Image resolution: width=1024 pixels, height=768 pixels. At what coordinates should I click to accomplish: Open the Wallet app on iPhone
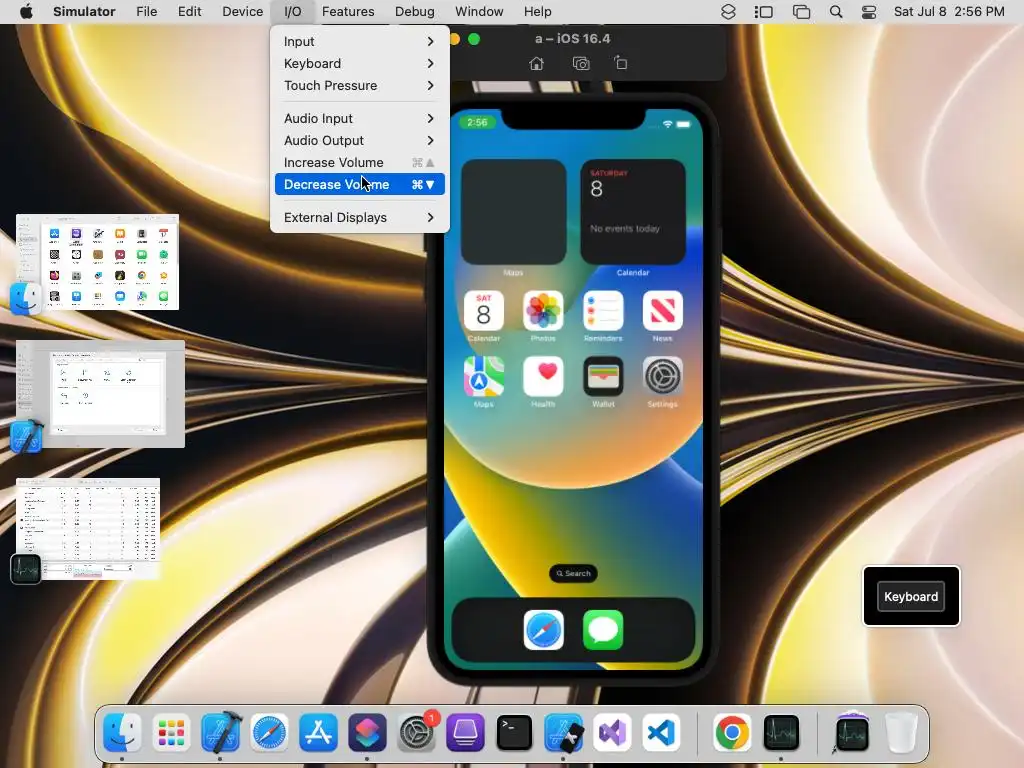(x=603, y=377)
